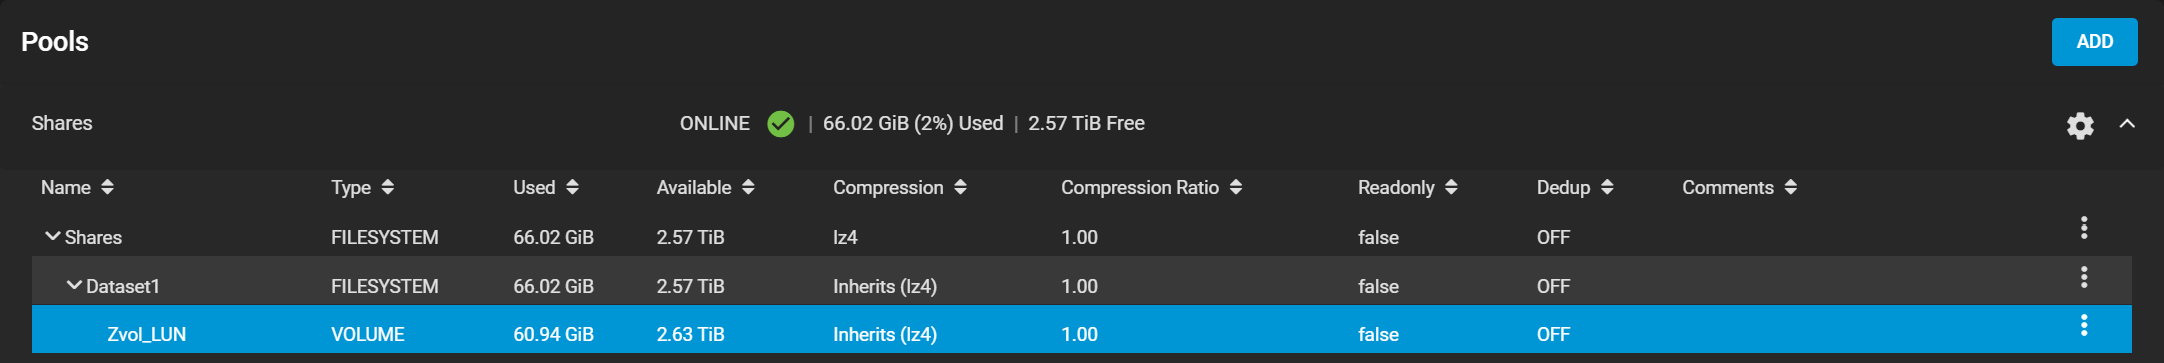
Task: Sort by the Available column arrows
Action: coord(748,187)
